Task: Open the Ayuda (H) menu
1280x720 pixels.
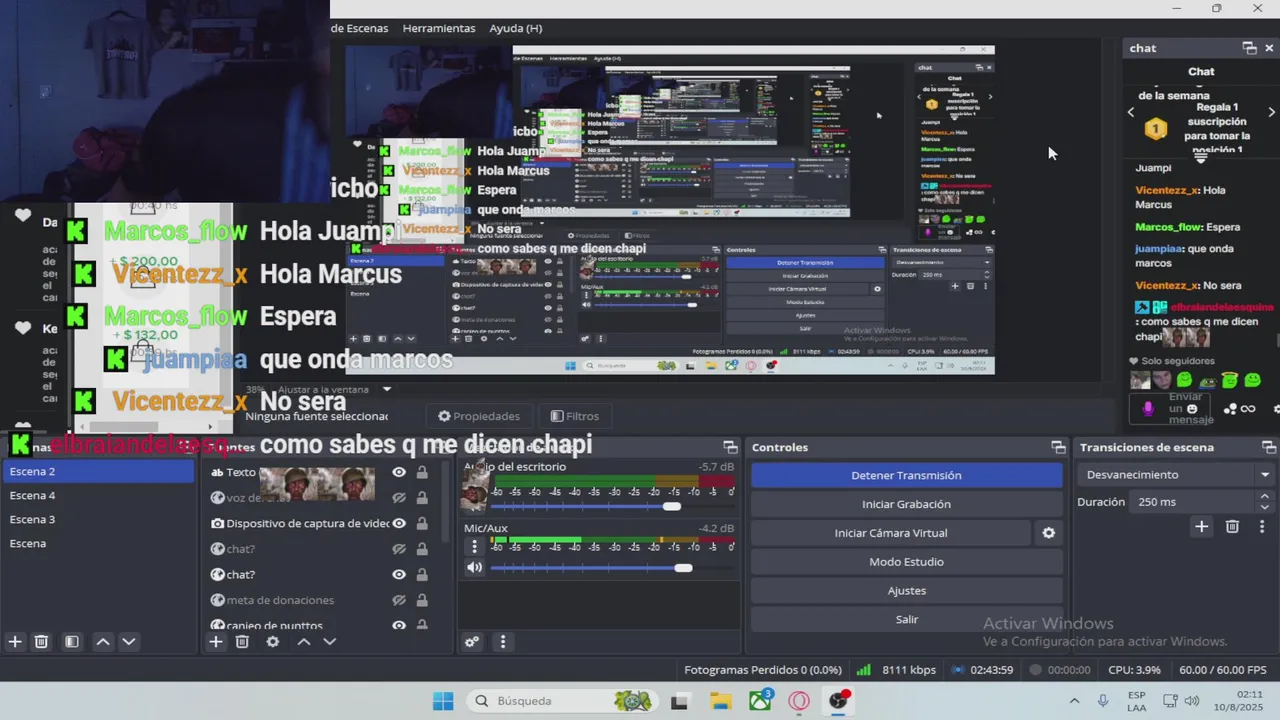Action: pos(516,28)
